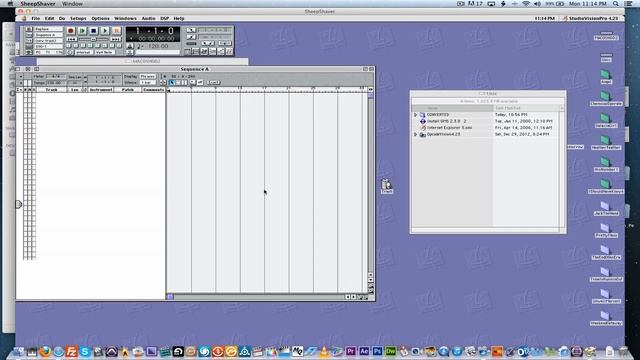Open the Display dropdown in Sequence window
The width and height of the screenshot is (640, 360).
(x=148, y=76)
